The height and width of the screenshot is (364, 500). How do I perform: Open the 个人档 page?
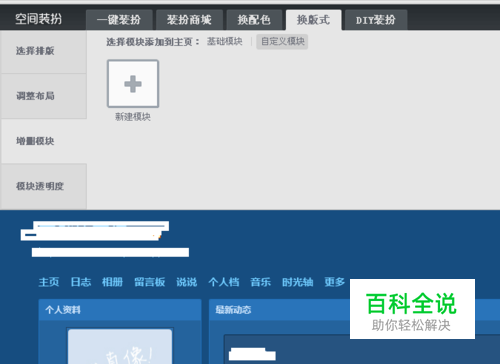point(224,282)
